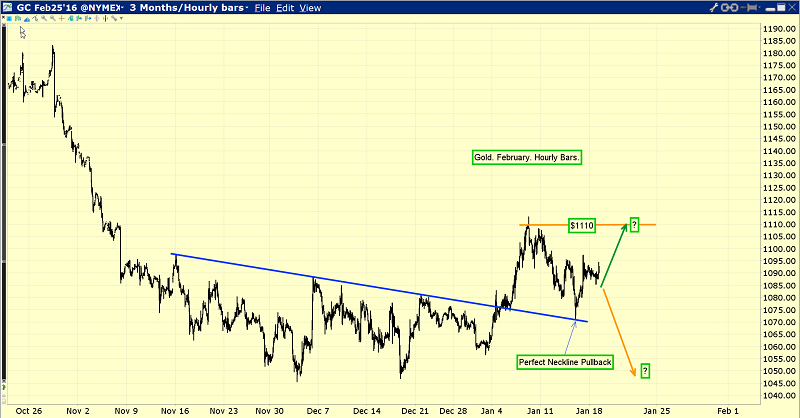Click the green and blue vertical line icon

click(x=105, y=18)
